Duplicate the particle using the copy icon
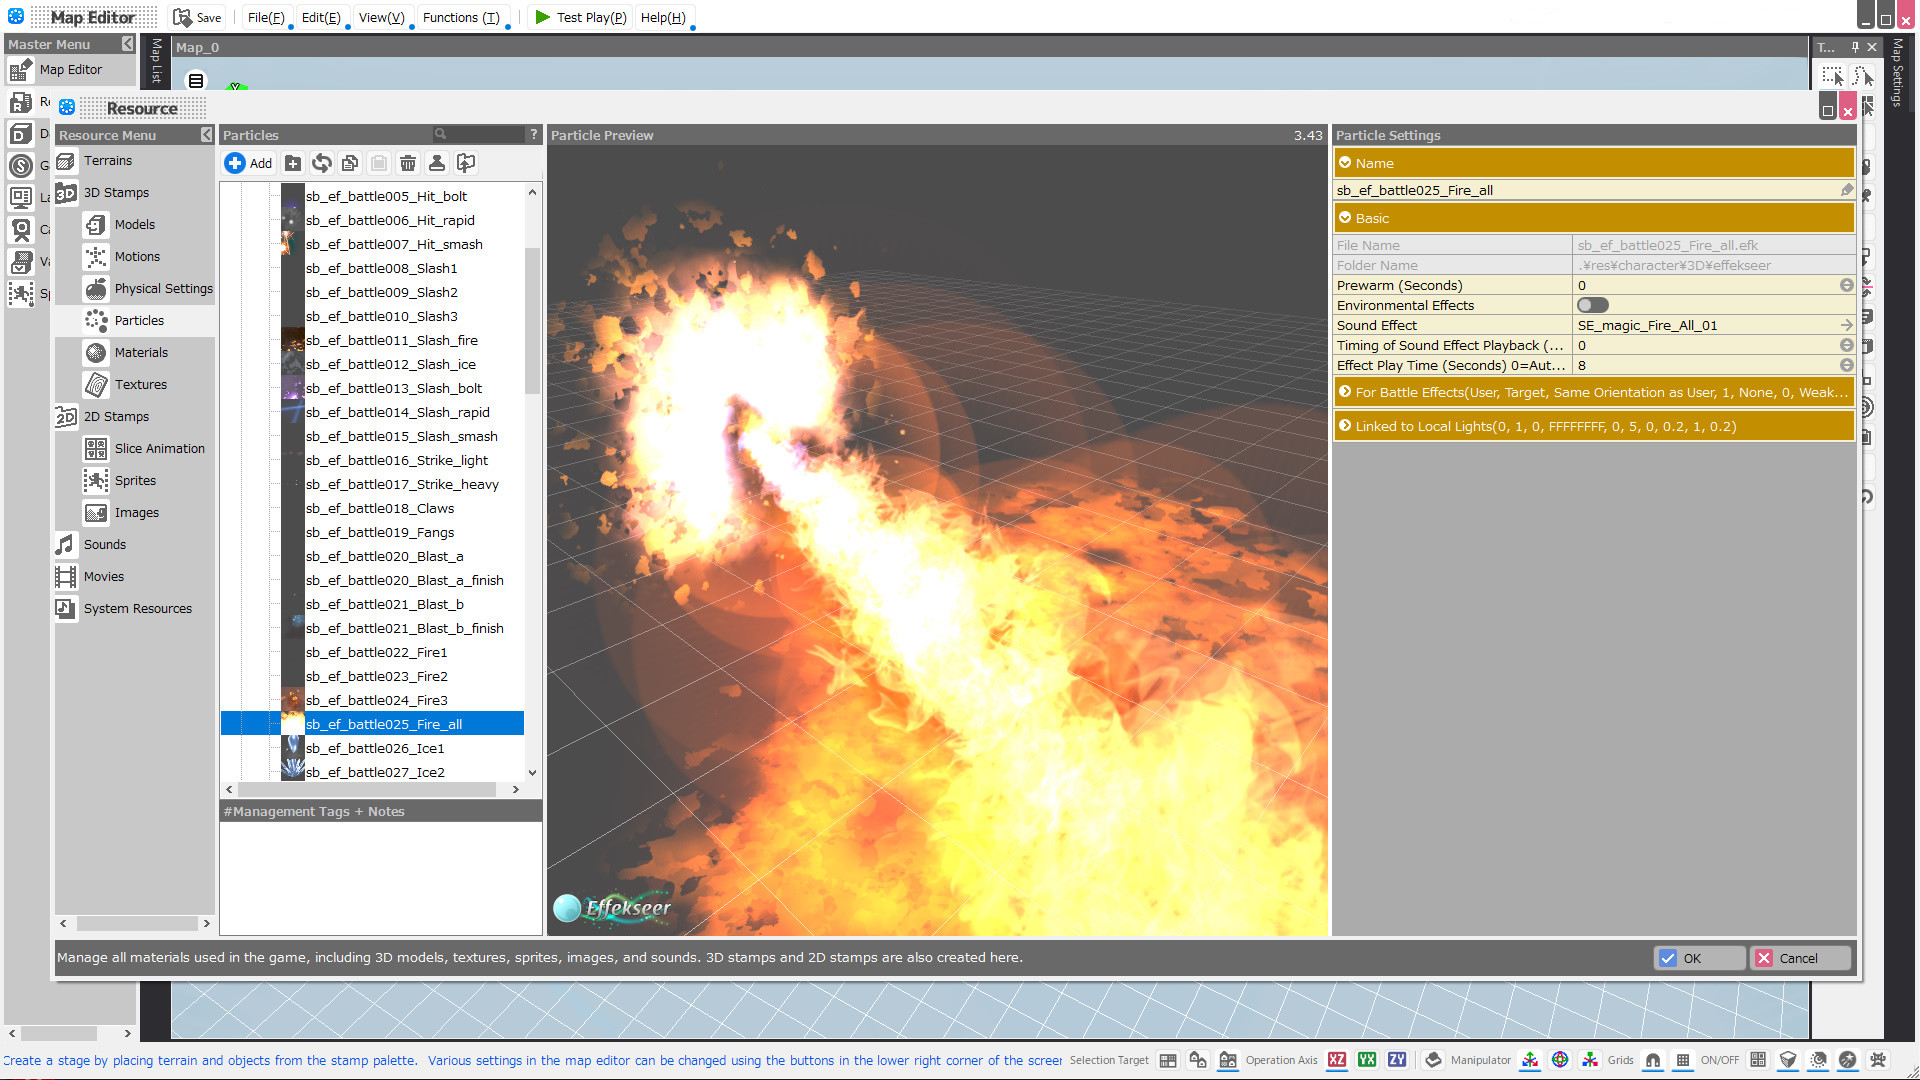The height and width of the screenshot is (1080, 1920). pyautogui.click(x=350, y=163)
